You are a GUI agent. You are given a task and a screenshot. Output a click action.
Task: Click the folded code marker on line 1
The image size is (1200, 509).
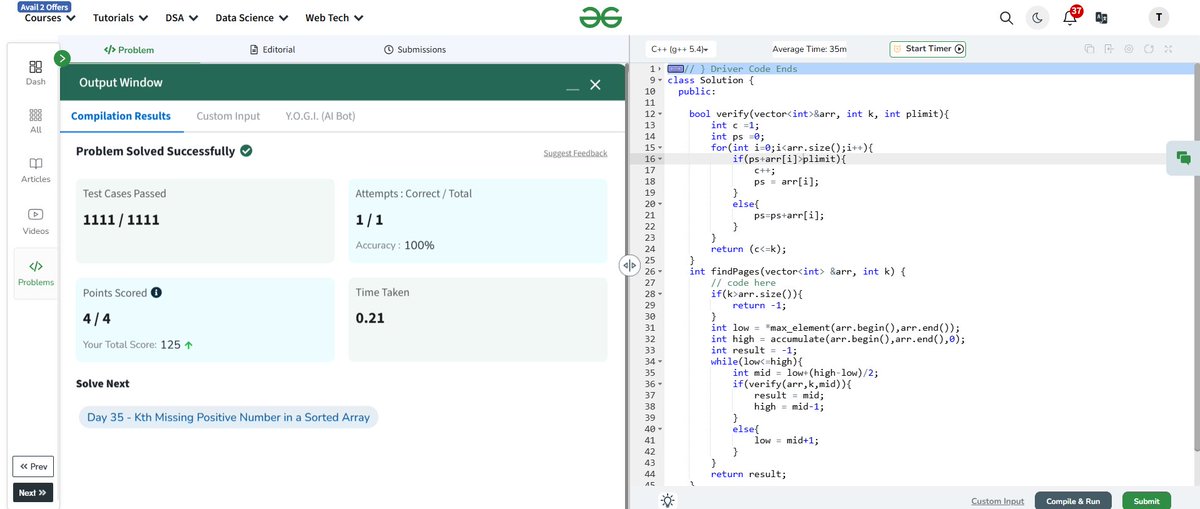pyautogui.click(x=674, y=69)
